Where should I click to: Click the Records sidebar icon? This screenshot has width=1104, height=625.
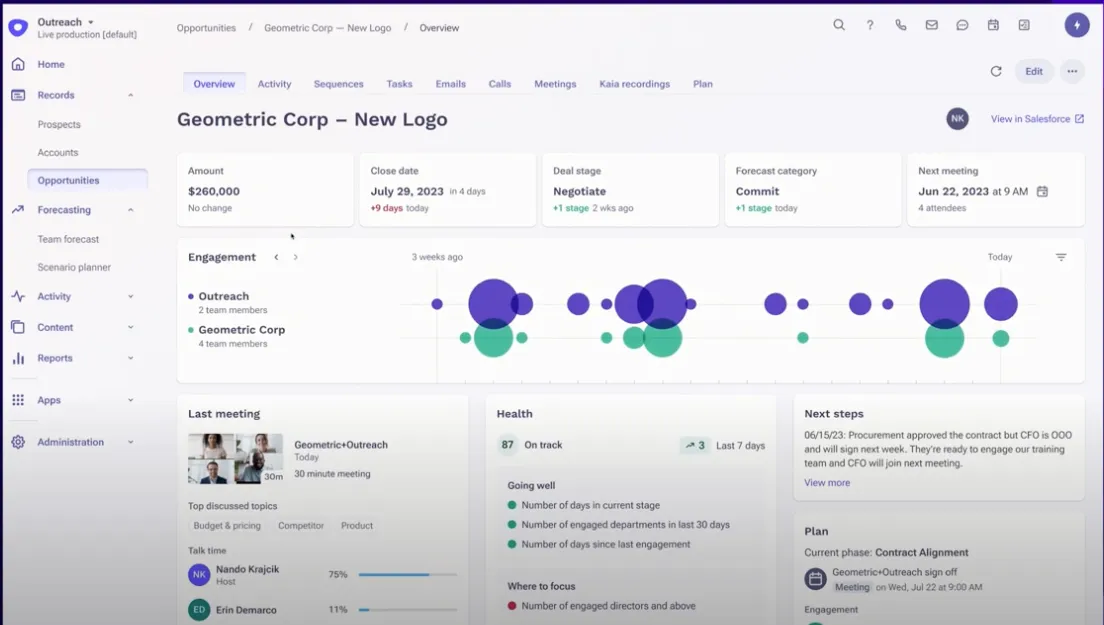[x=18, y=95]
